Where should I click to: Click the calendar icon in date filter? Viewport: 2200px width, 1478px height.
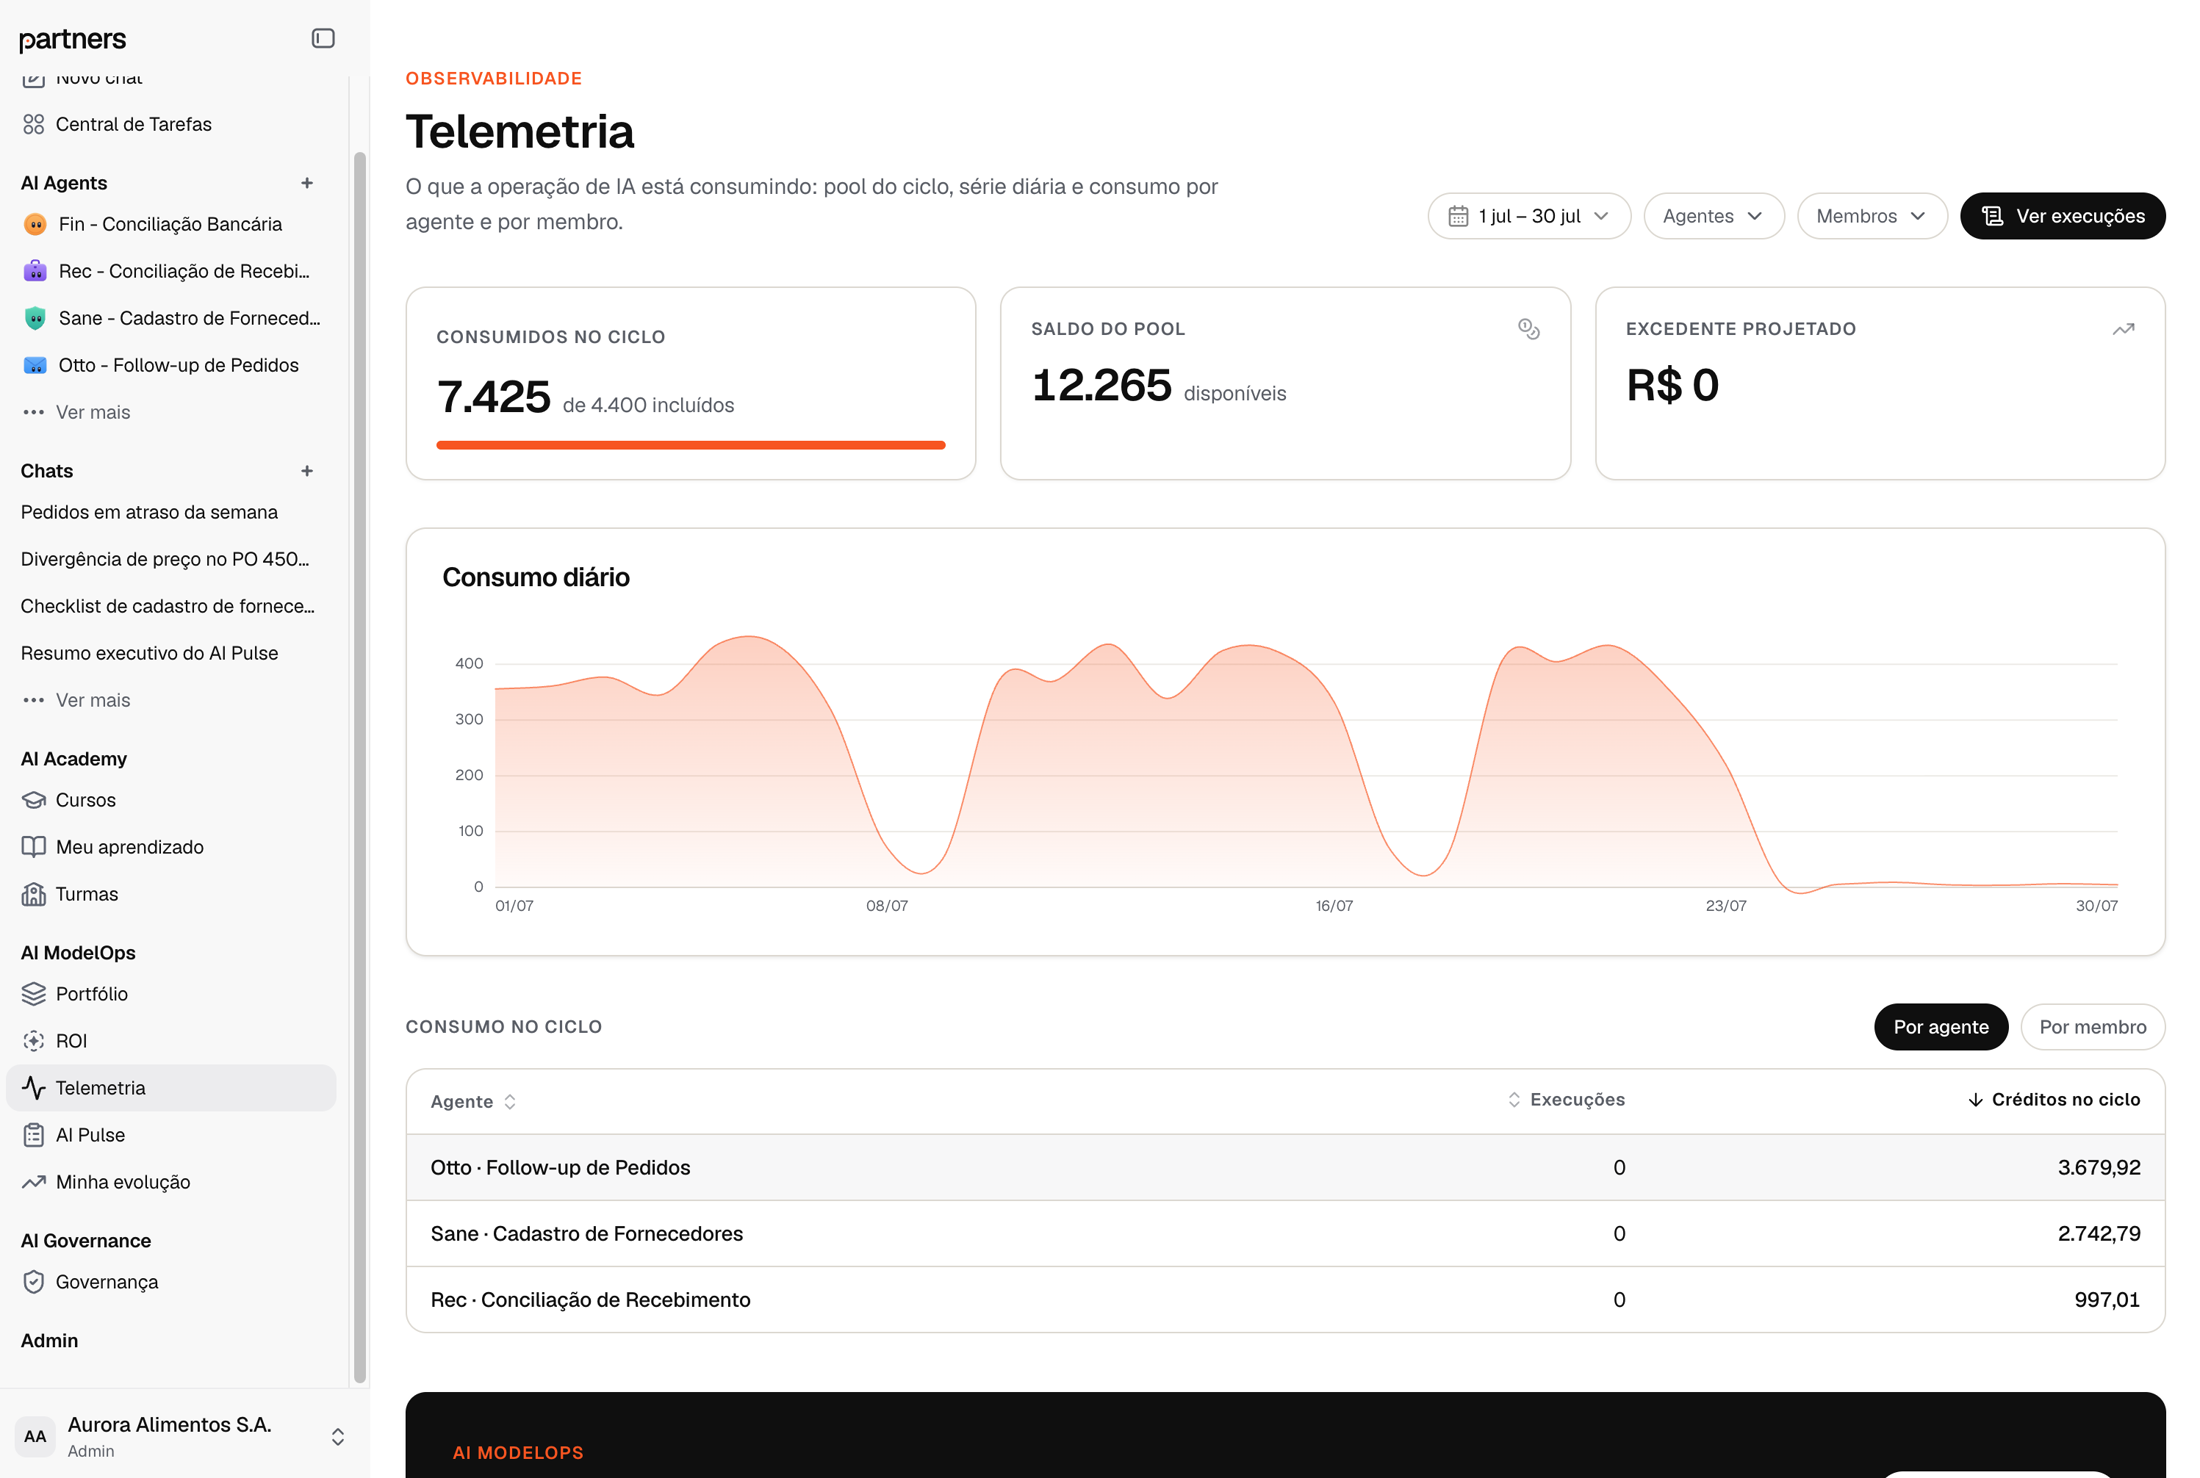point(1458,216)
